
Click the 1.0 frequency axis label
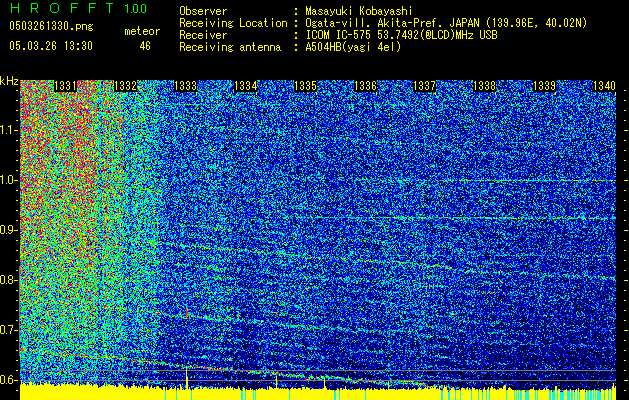tap(9, 180)
